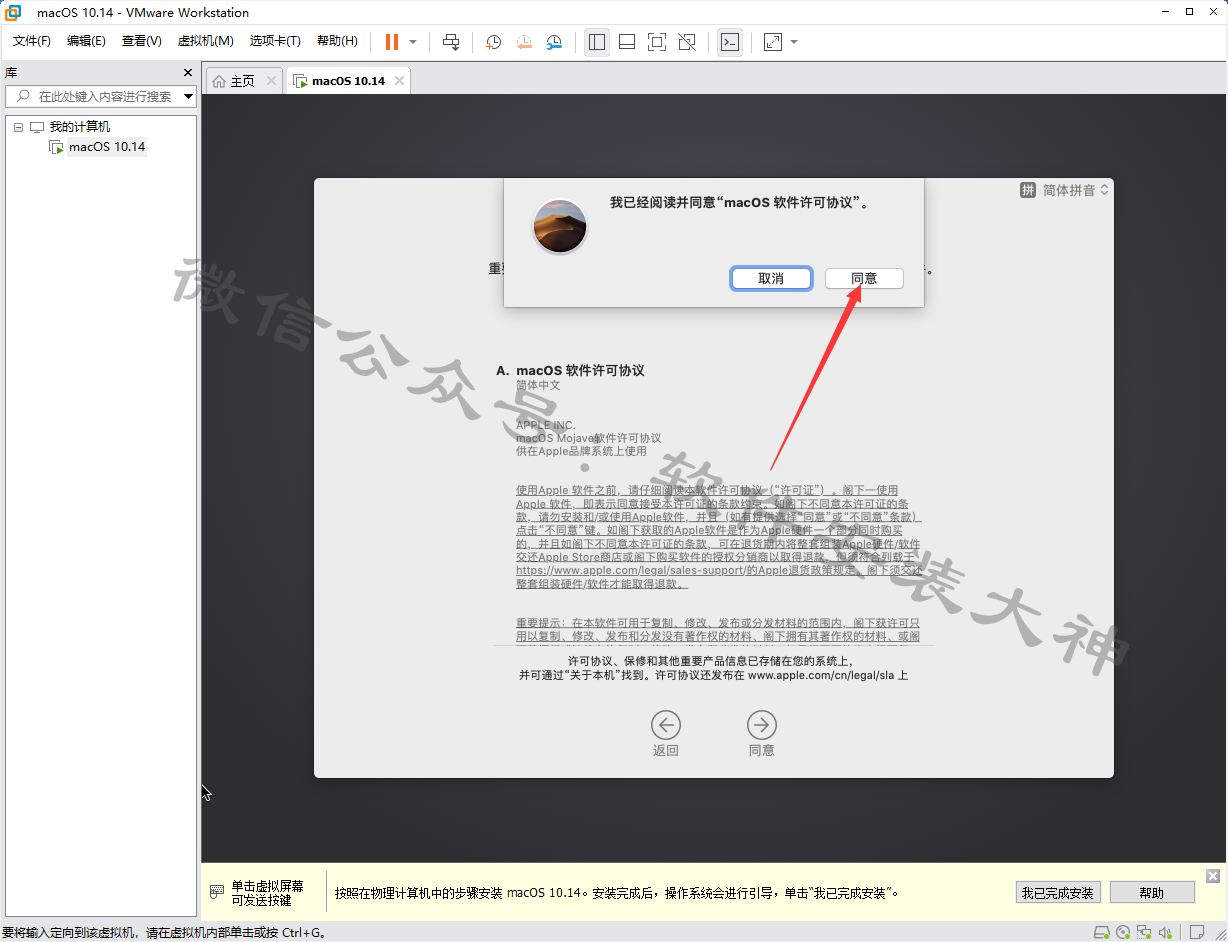This screenshot has width=1228, height=942.
Task: Click the 帮助 button in install bar
Action: pos(1152,892)
